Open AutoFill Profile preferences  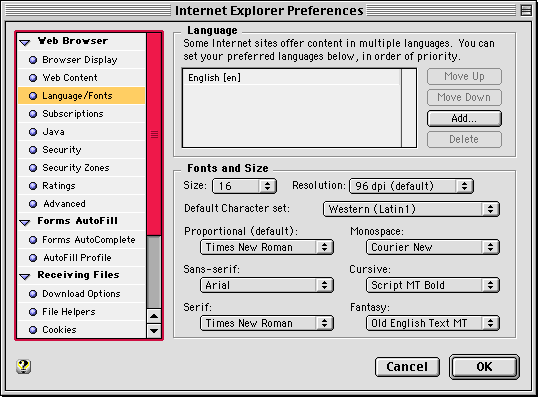pos(82,257)
